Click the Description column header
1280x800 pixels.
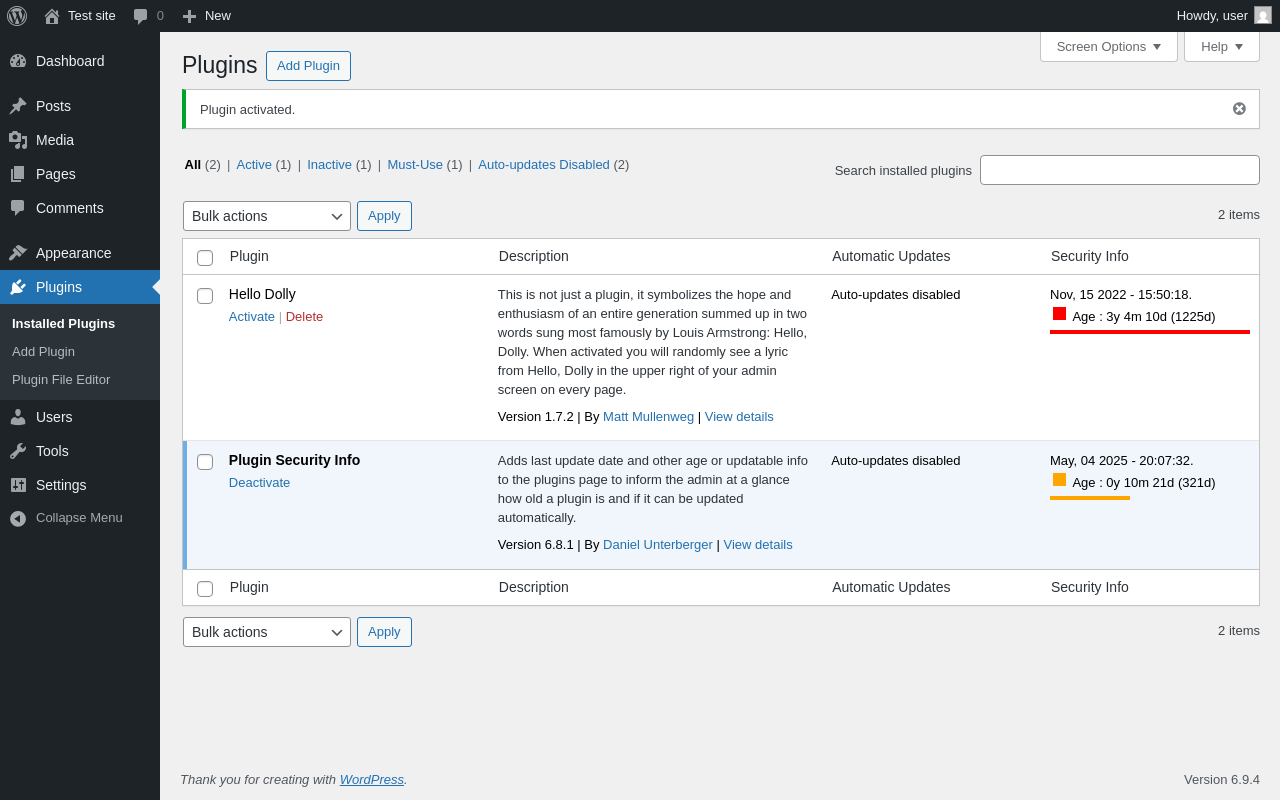point(534,256)
